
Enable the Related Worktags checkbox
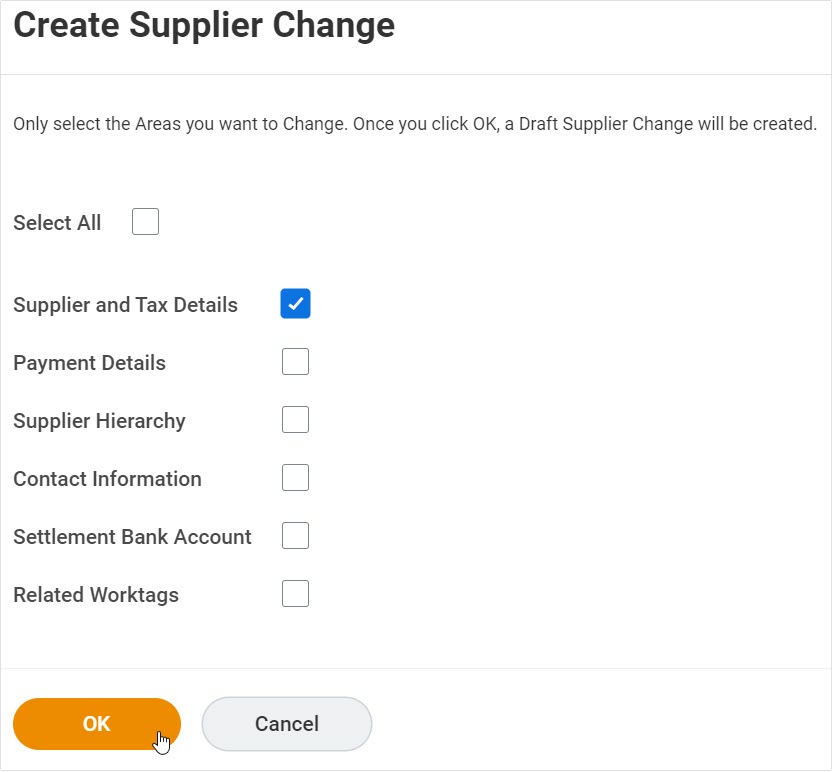[295, 593]
